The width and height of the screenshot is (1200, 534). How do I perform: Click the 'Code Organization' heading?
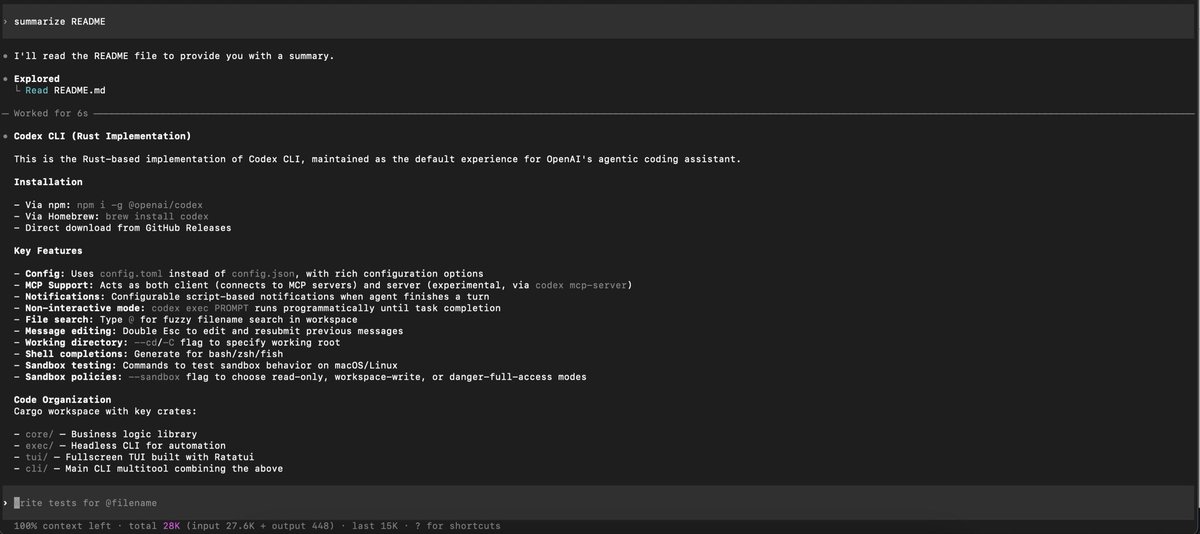[x=62, y=400]
